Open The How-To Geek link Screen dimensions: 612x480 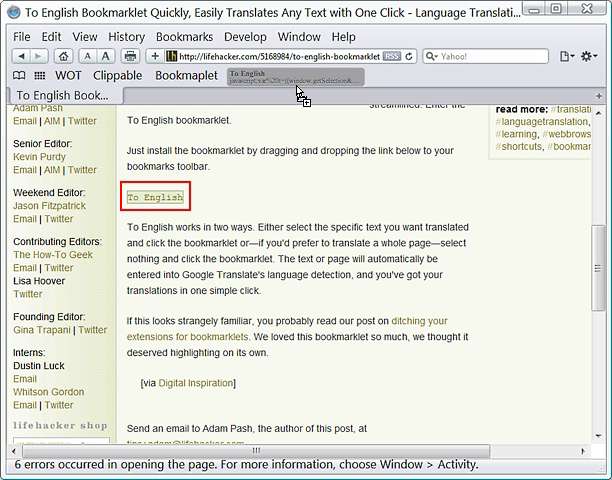point(53,255)
